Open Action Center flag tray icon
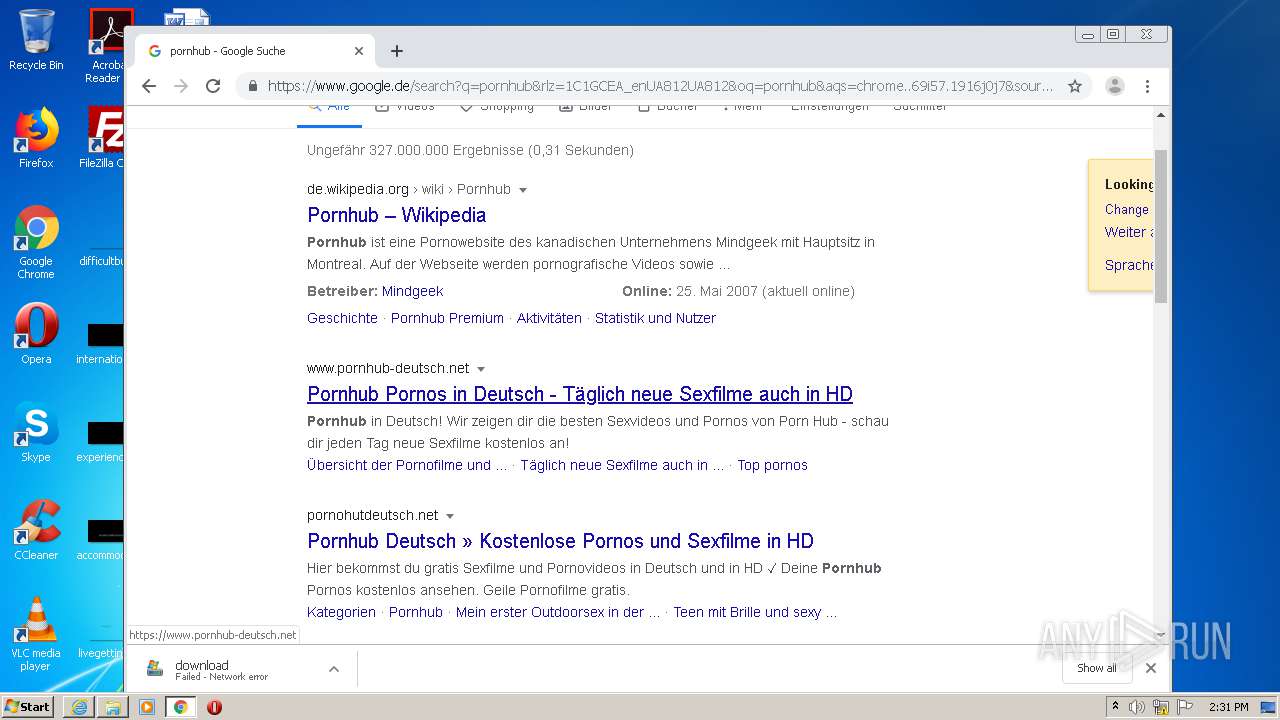This screenshot has height=720, width=1280. pos(1184,707)
